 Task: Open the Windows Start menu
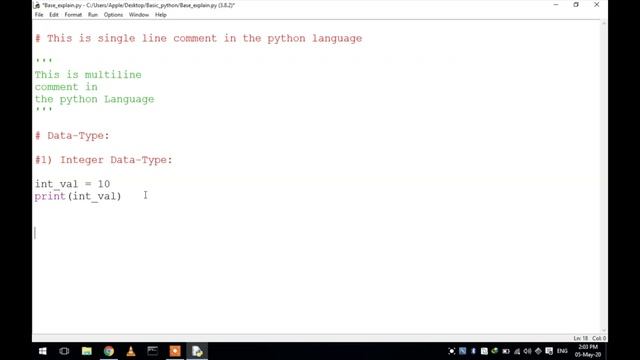(42, 351)
